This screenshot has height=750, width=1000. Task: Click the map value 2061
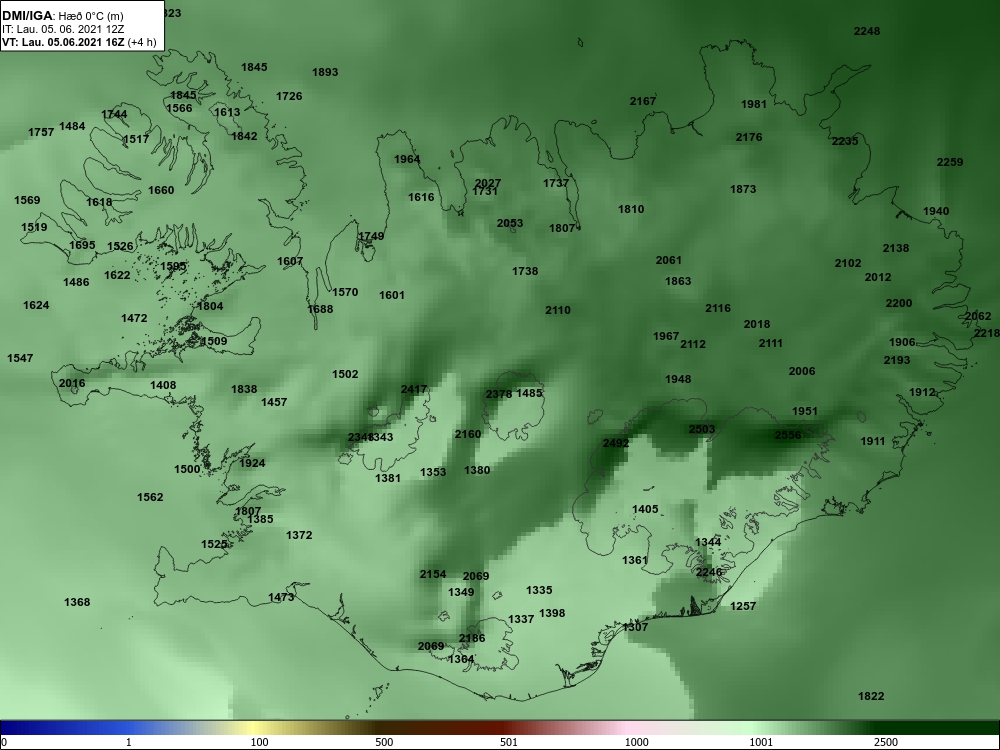click(668, 260)
